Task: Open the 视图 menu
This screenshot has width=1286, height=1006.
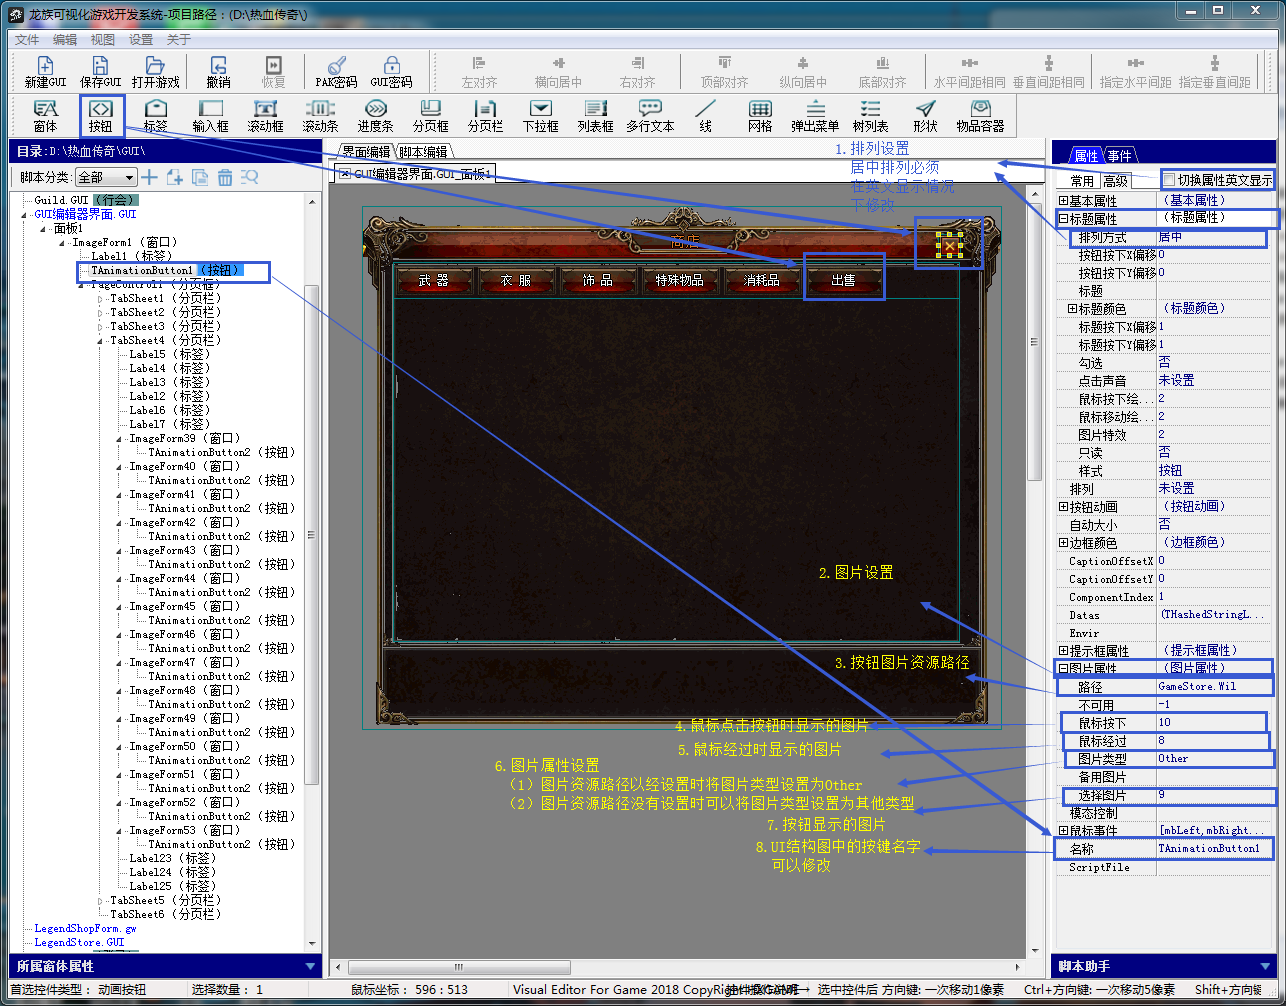Action: click(x=103, y=40)
